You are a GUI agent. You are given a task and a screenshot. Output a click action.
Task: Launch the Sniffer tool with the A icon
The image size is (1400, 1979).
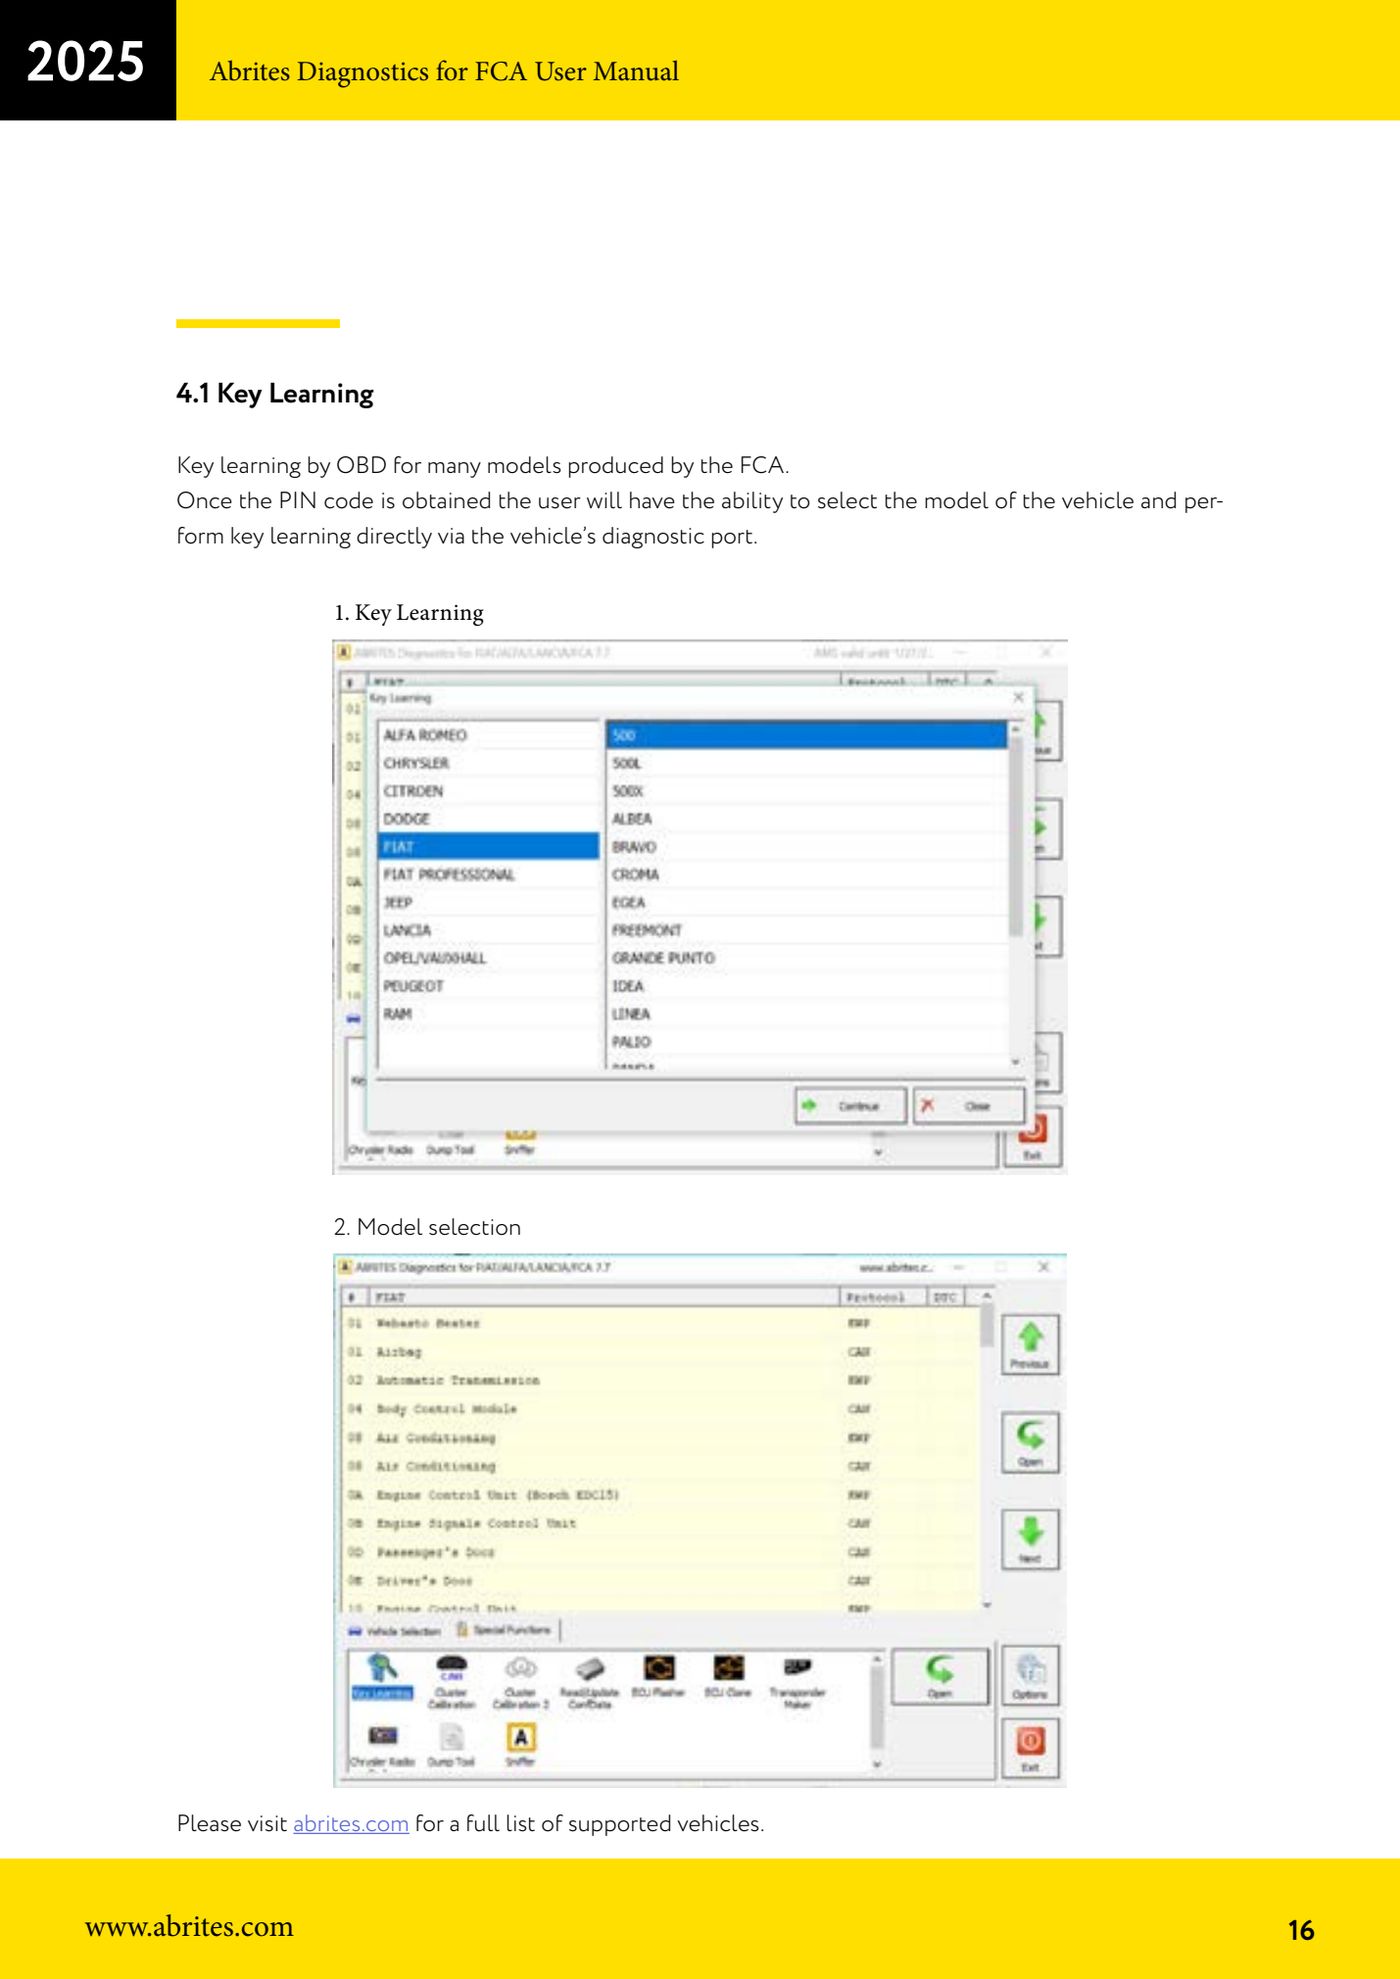tap(520, 1746)
